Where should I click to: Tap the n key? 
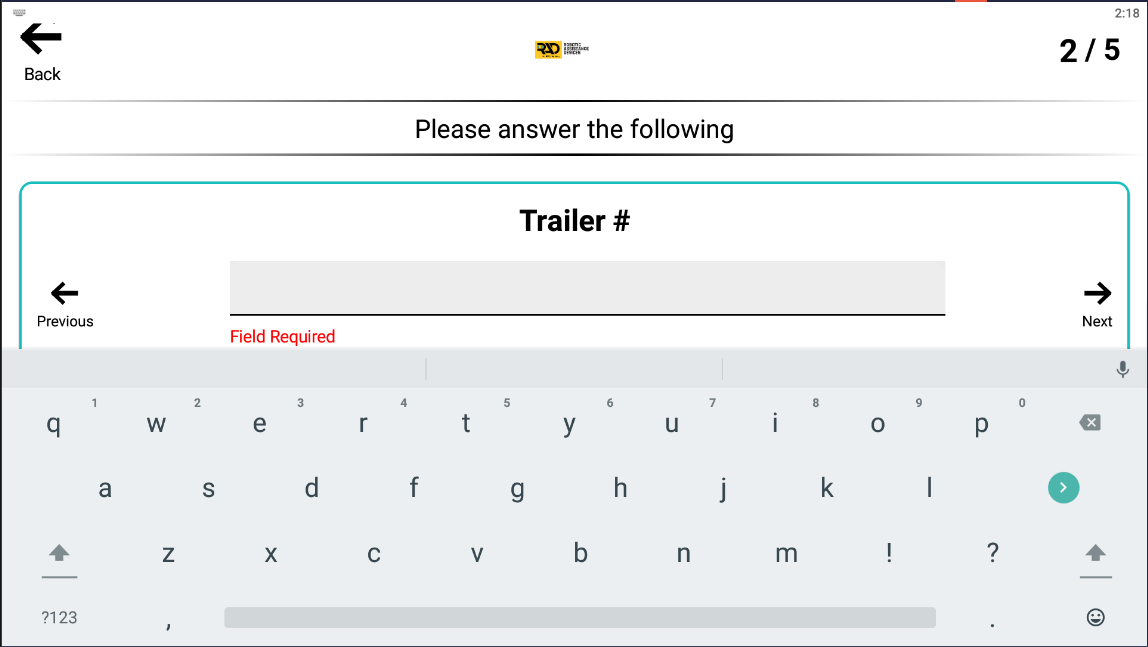point(683,553)
